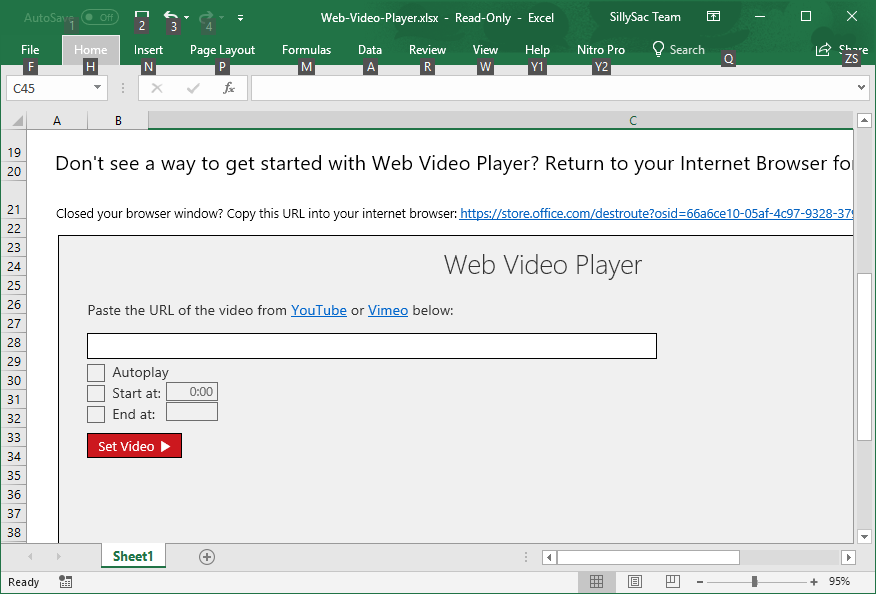Click the Enter checkmark icon
This screenshot has width=876, height=594.
193,88
